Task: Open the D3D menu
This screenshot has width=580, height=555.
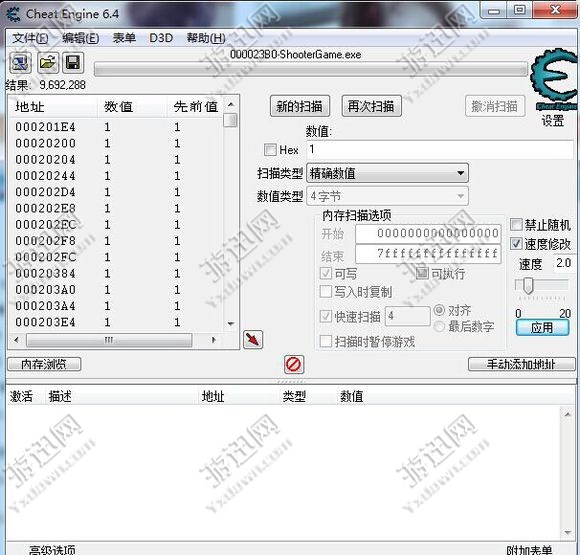Action: click(x=161, y=38)
